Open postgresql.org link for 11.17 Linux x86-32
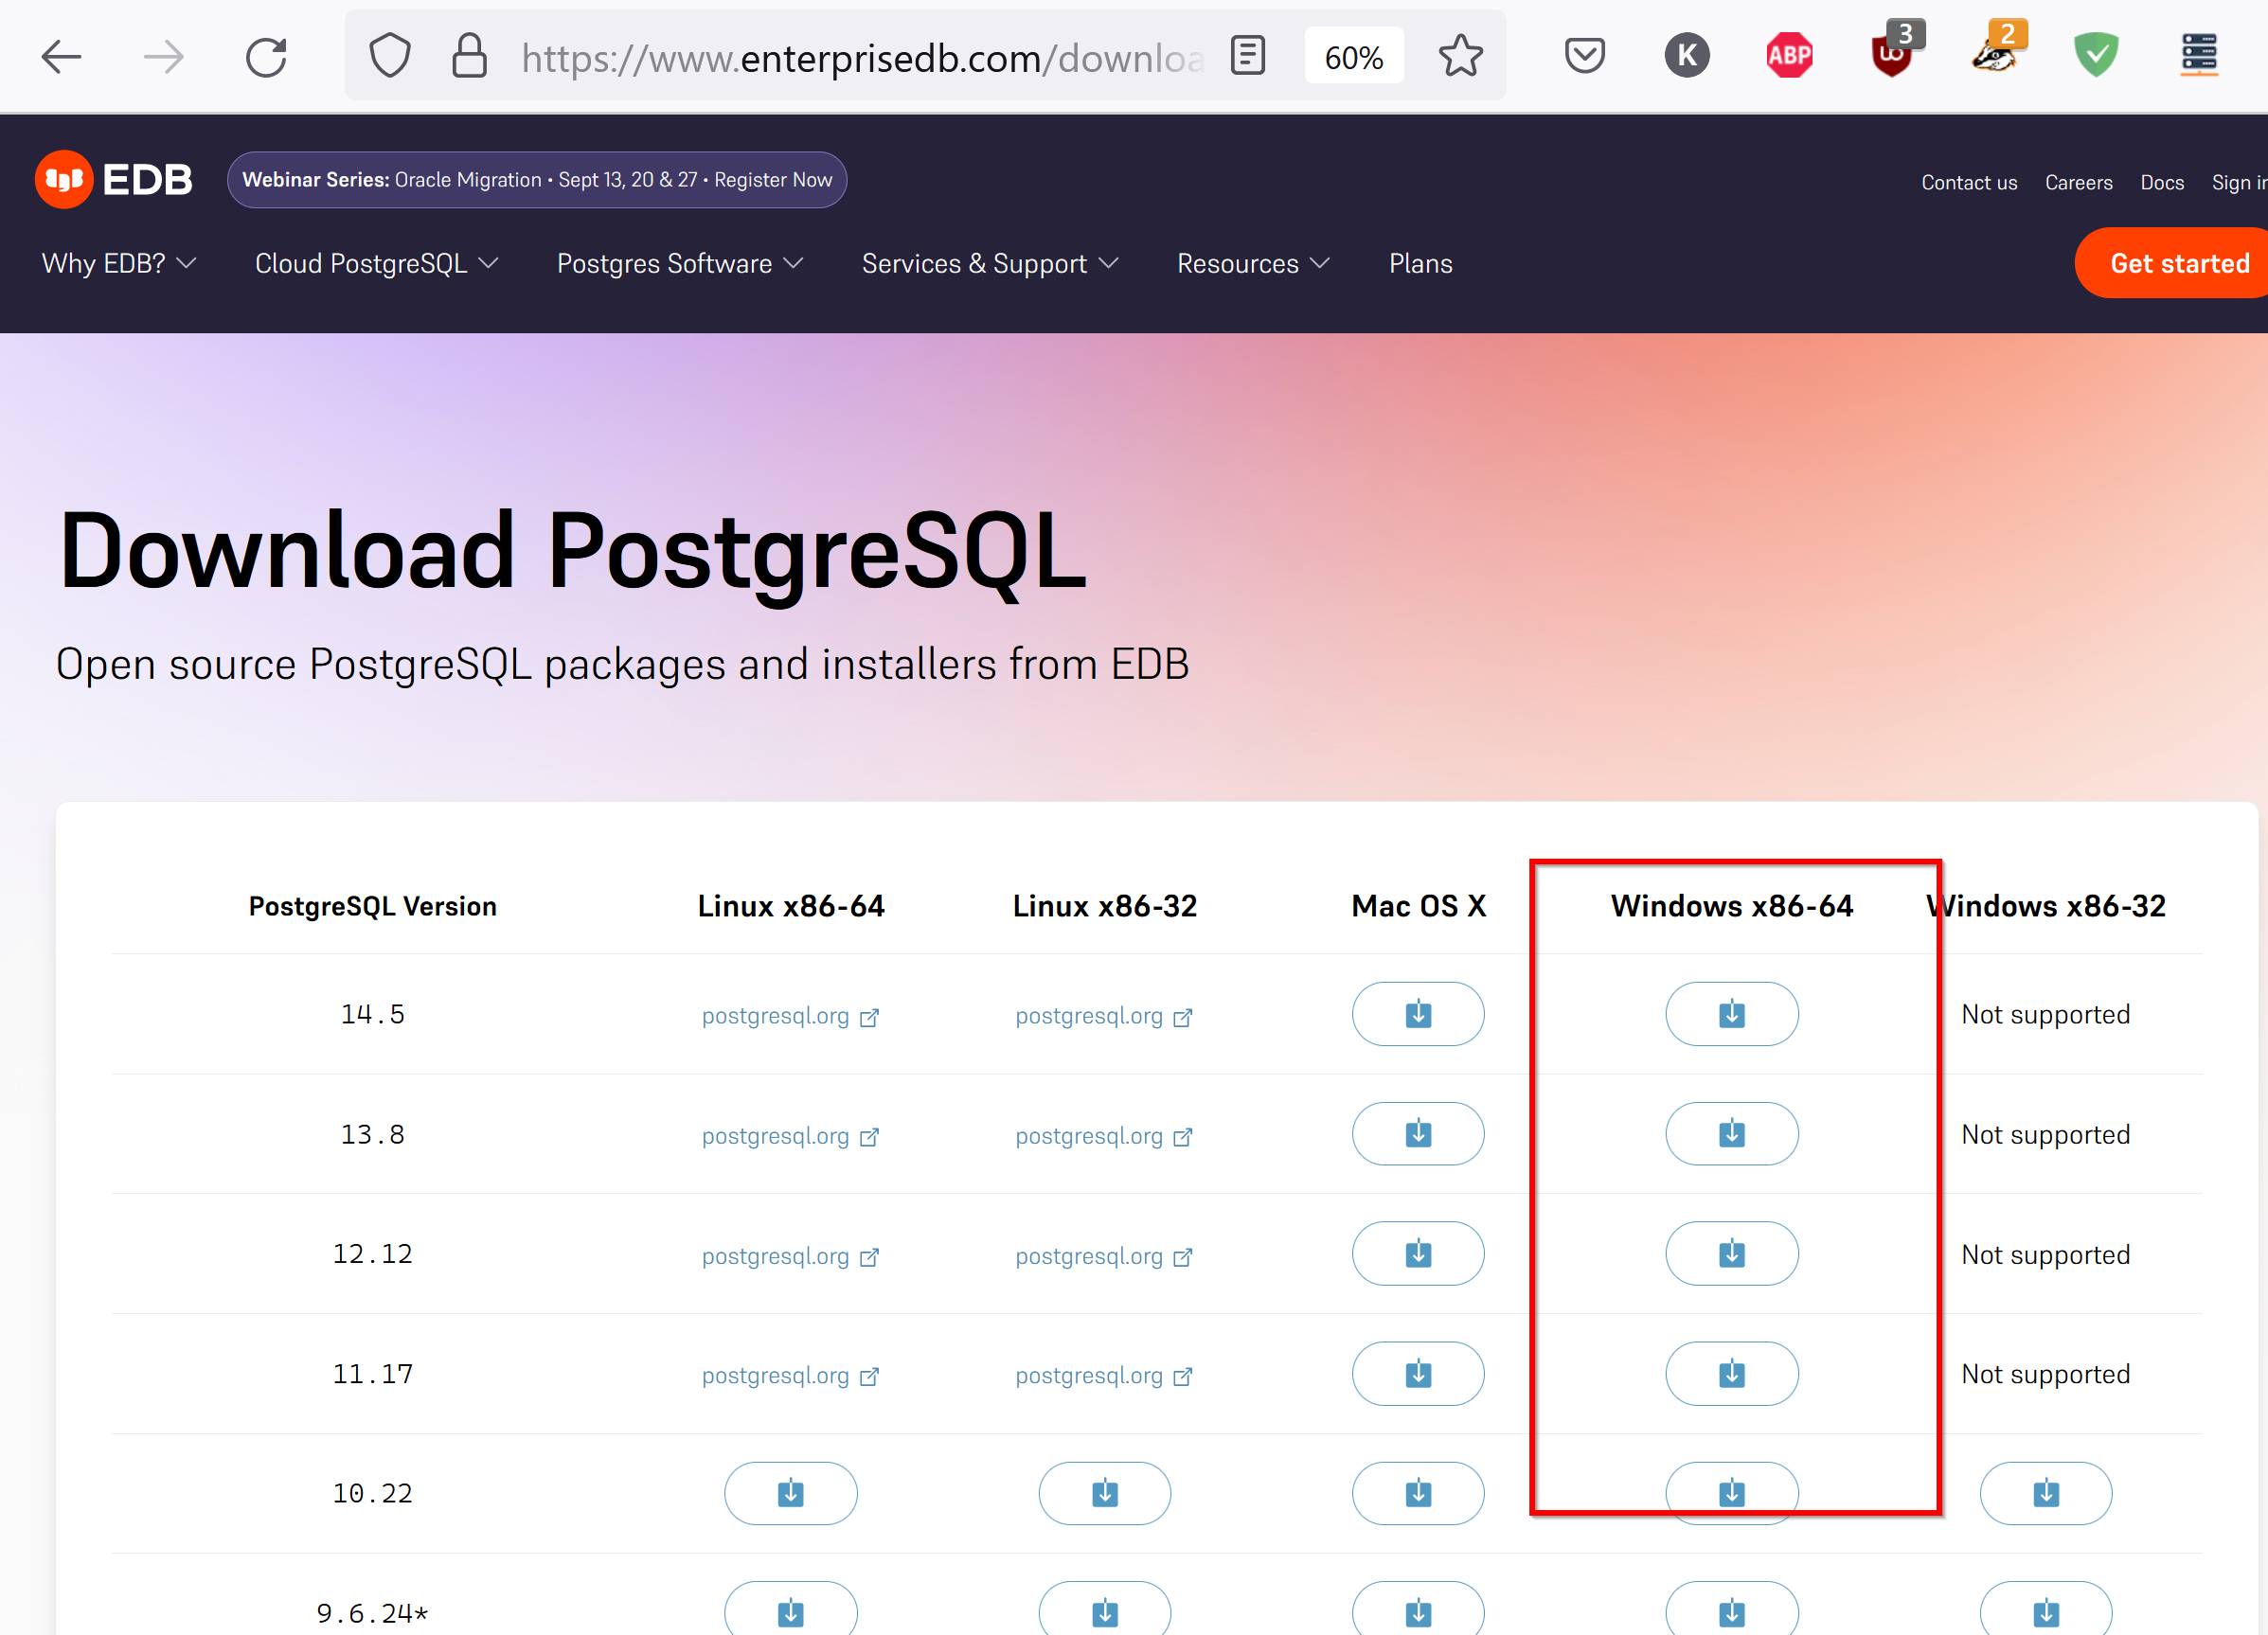This screenshot has width=2268, height=1635. point(1104,1376)
